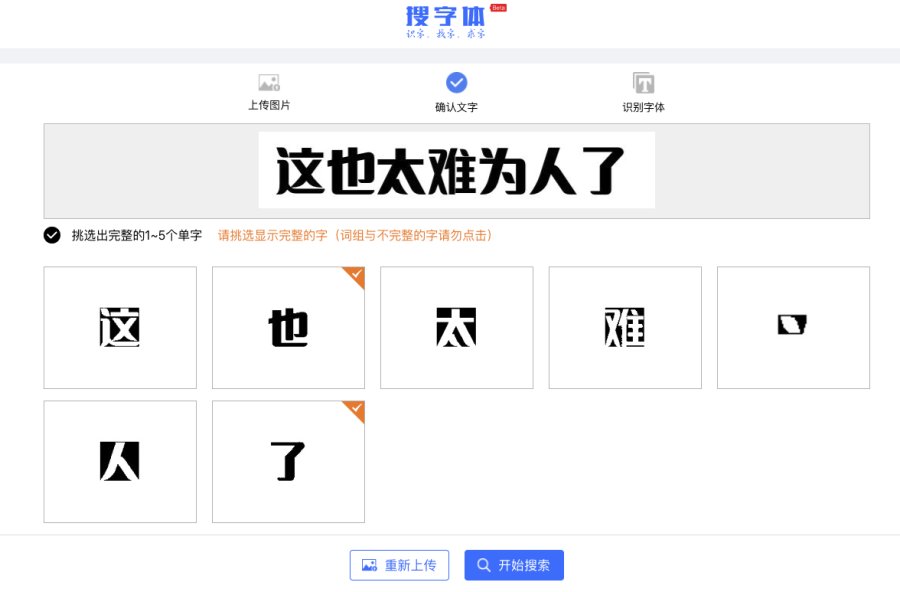Image resolution: width=900 pixels, height=592 pixels.
Task: Click the camera icon inside the 重新上传 button
Action: (x=369, y=564)
